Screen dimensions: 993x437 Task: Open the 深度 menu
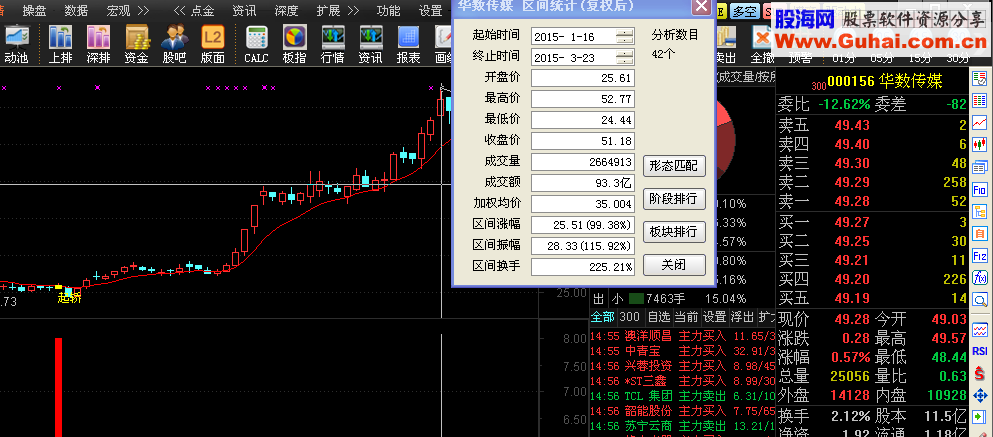click(x=286, y=11)
